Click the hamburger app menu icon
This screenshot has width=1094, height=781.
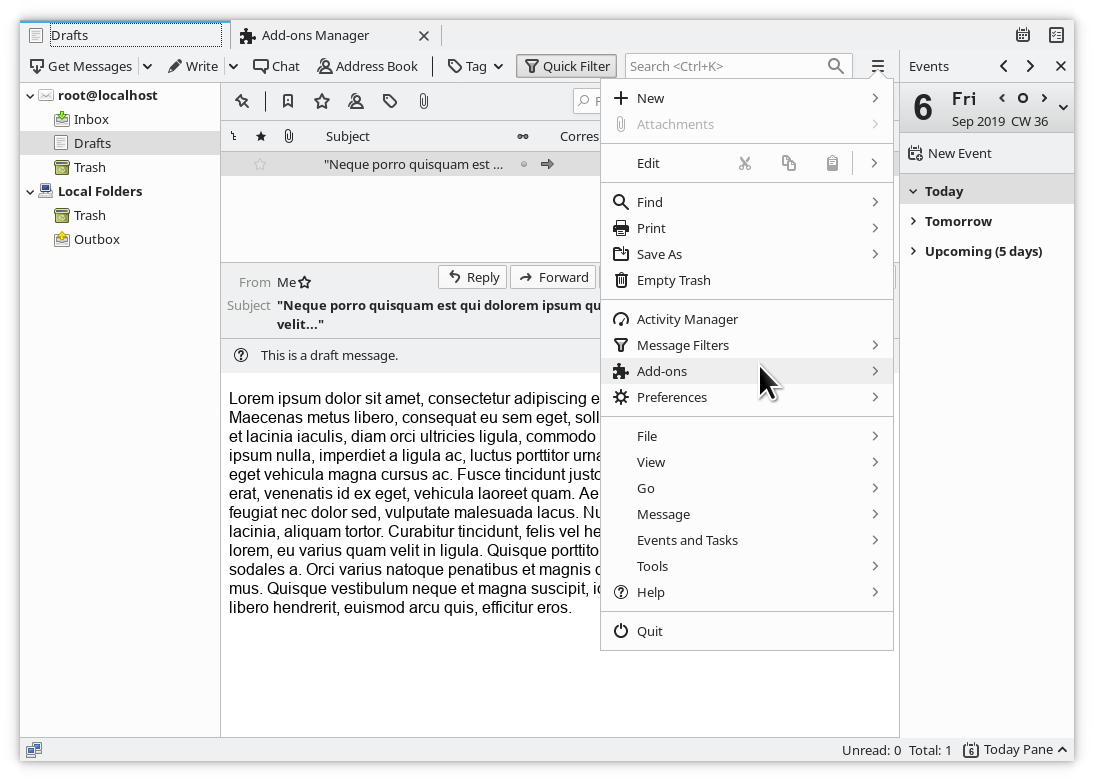877,66
